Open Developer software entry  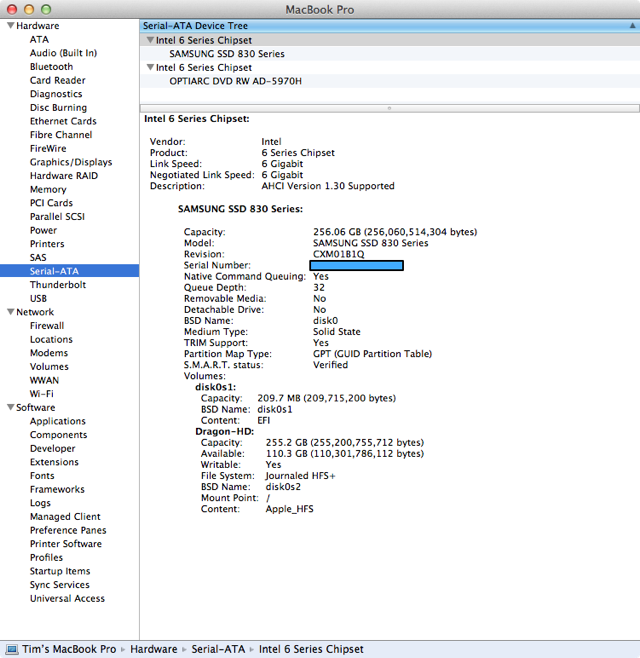pos(52,448)
